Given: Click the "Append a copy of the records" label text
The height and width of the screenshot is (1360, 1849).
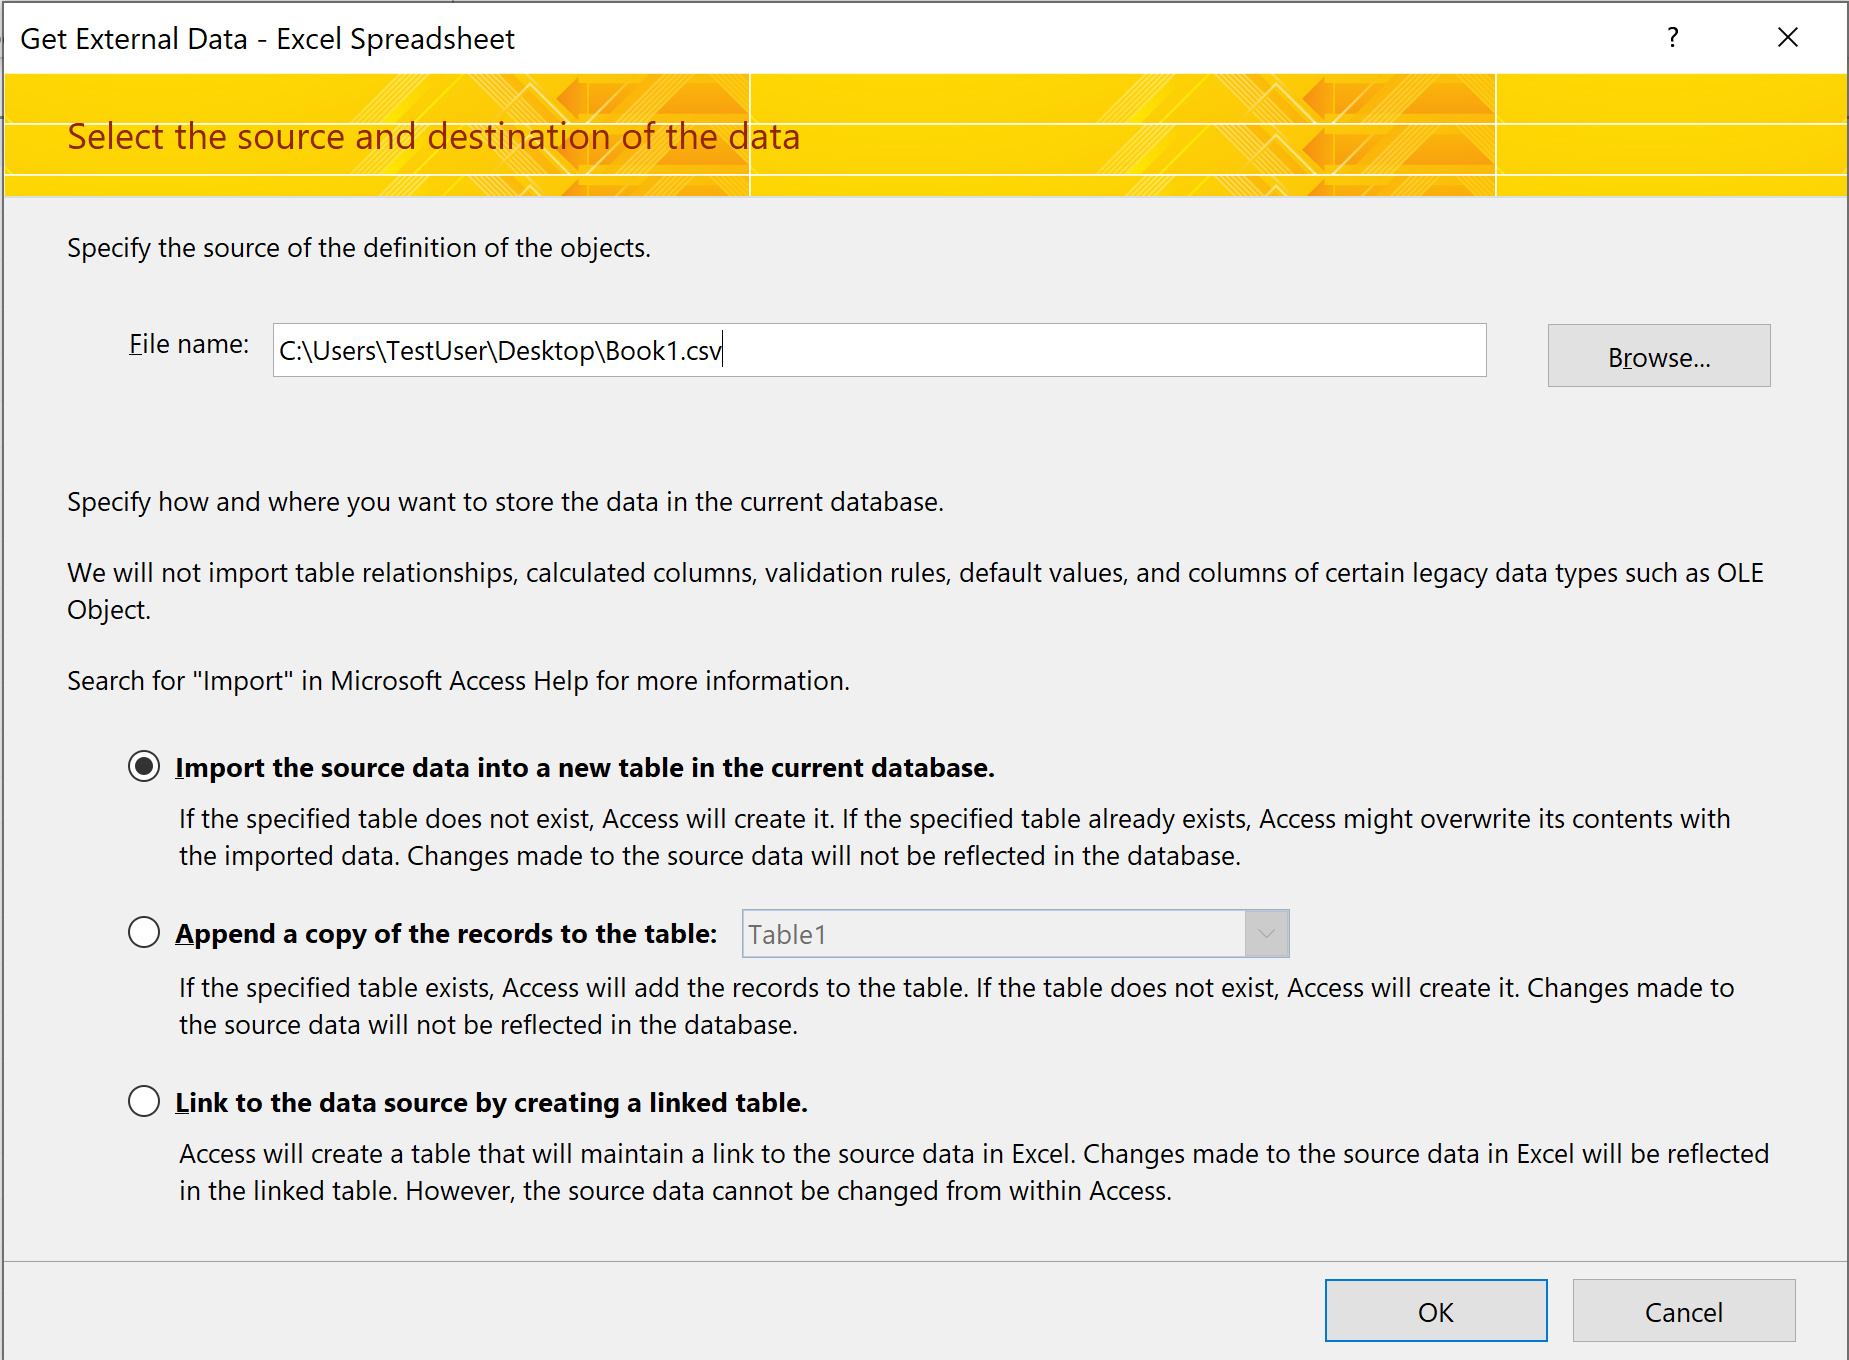Looking at the screenshot, I should (x=446, y=932).
